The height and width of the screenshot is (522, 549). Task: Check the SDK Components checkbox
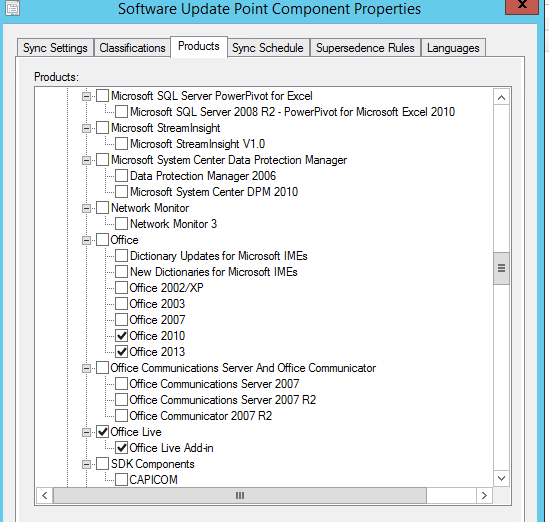tap(102, 464)
